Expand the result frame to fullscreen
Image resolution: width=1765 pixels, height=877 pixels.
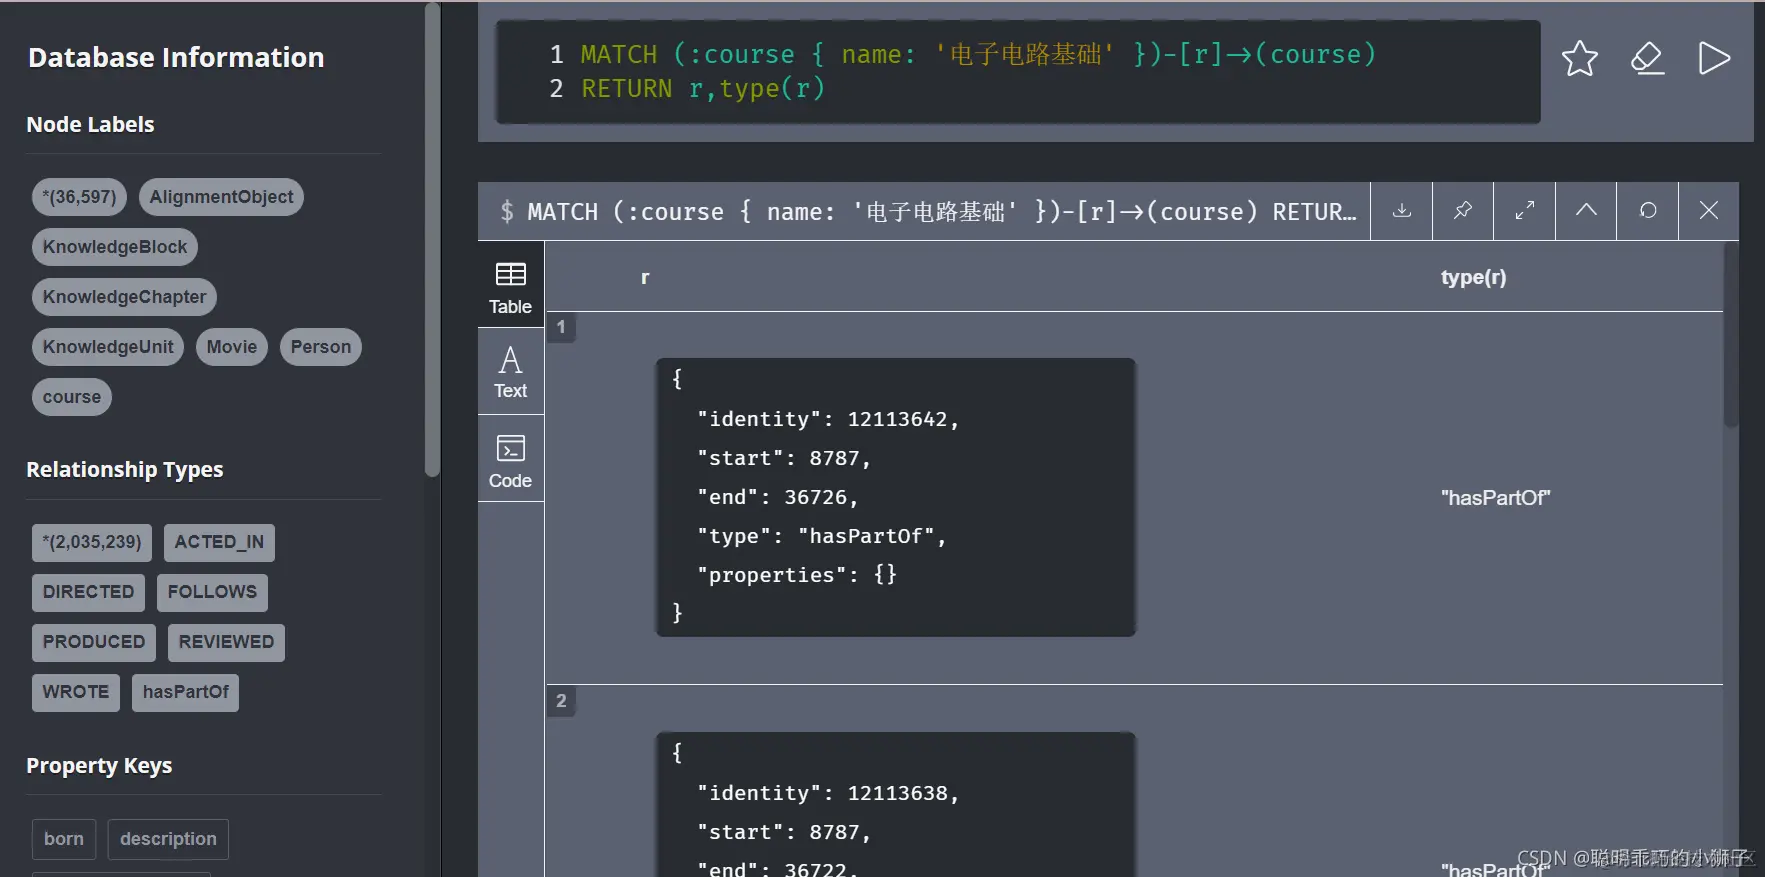point(1525,211)
